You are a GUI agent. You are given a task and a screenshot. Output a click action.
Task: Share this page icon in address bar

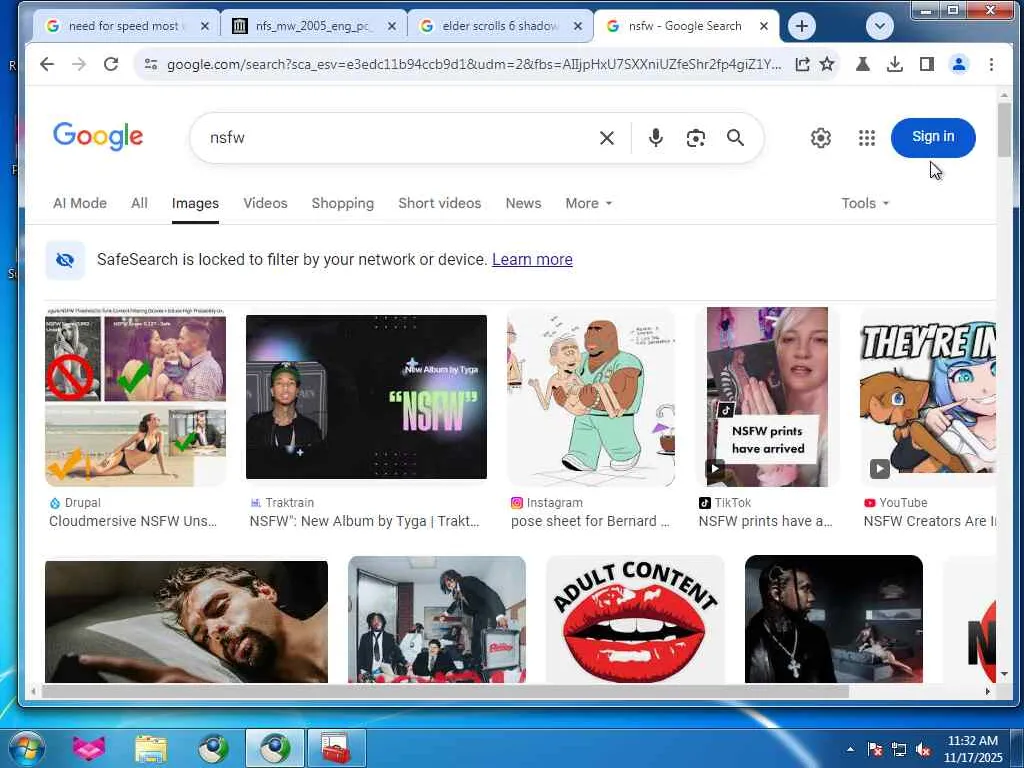(803, 64)
